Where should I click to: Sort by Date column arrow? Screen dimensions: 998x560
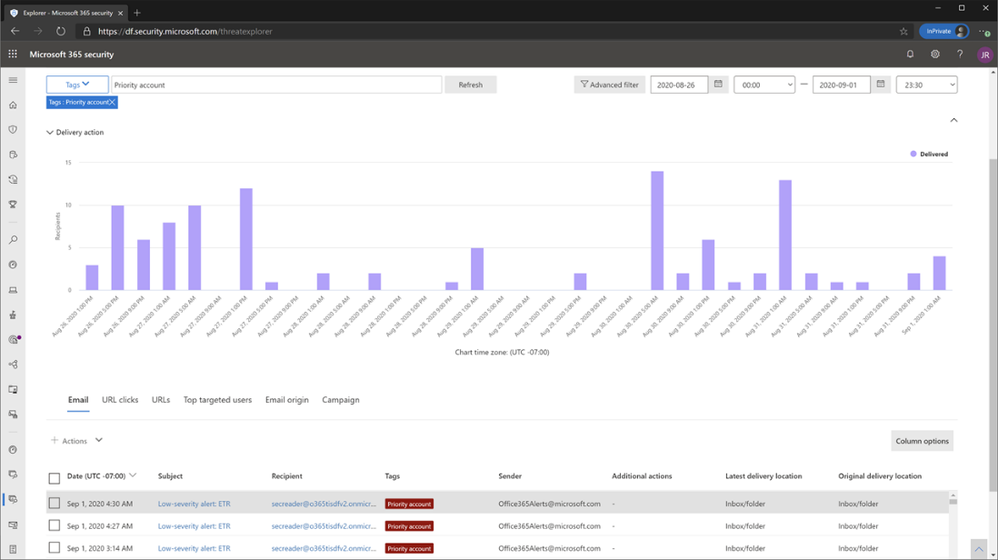point(132,475)
